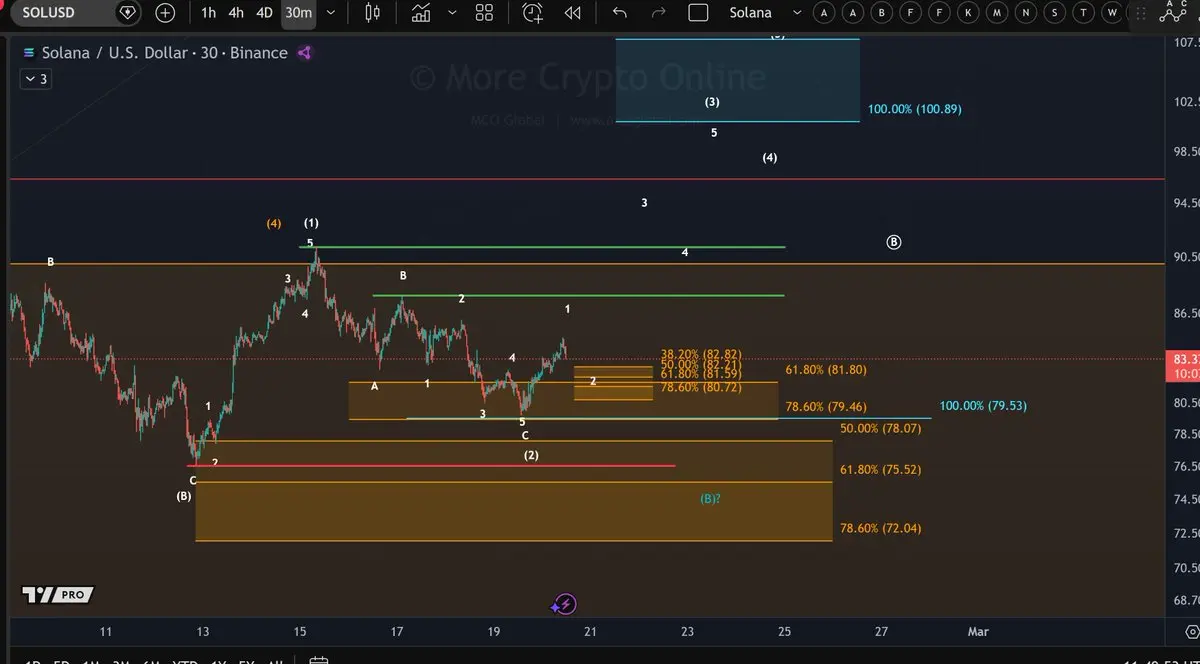Screen dimensions: 1200x664
Task: Open the candlestick chart style selector
Action: pos(373,13)
